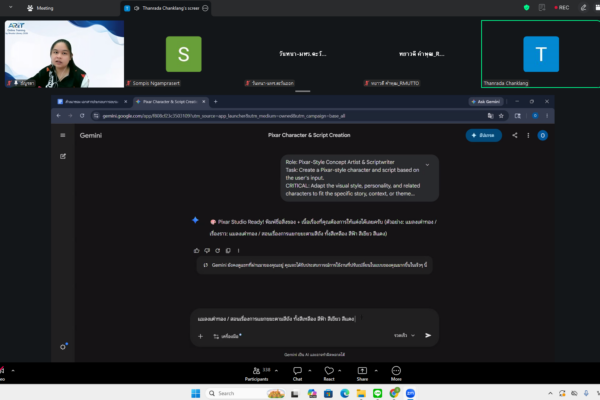Give thumbs up to the Gemini response
Screen dimensions: 600x400
point(197,250)
